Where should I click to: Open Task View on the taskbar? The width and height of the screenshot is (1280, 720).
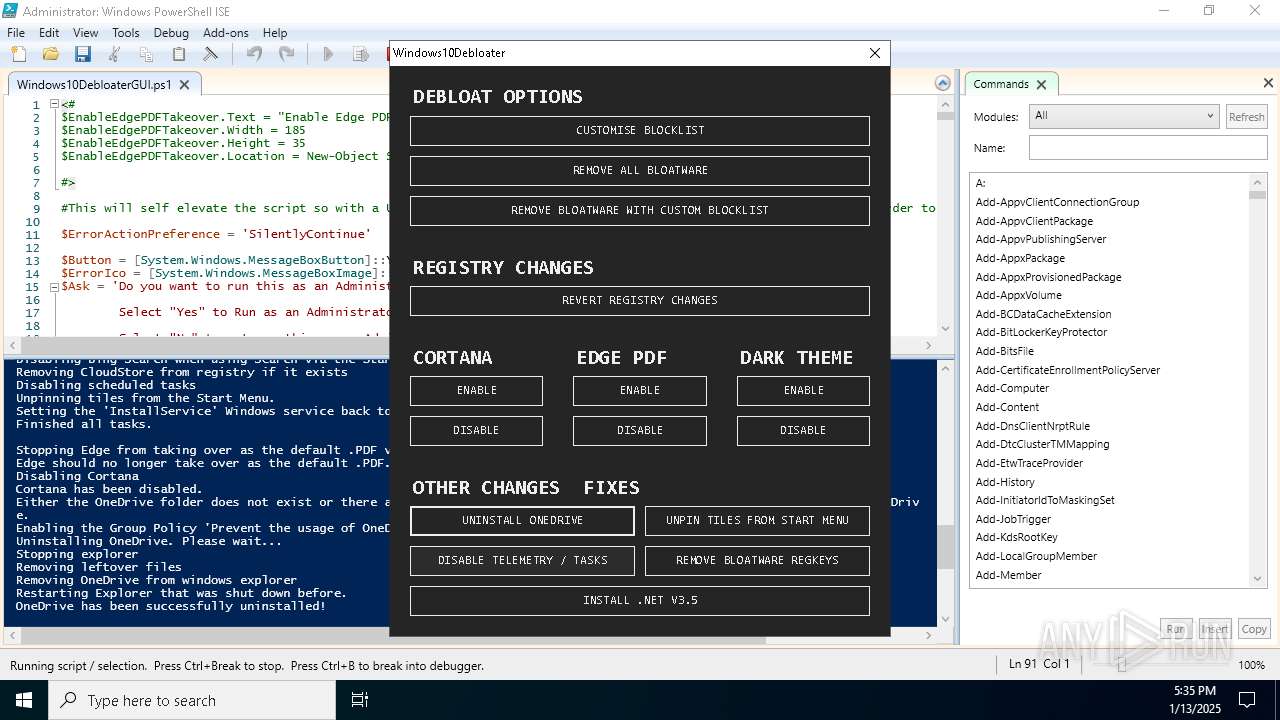click(360, 700)
